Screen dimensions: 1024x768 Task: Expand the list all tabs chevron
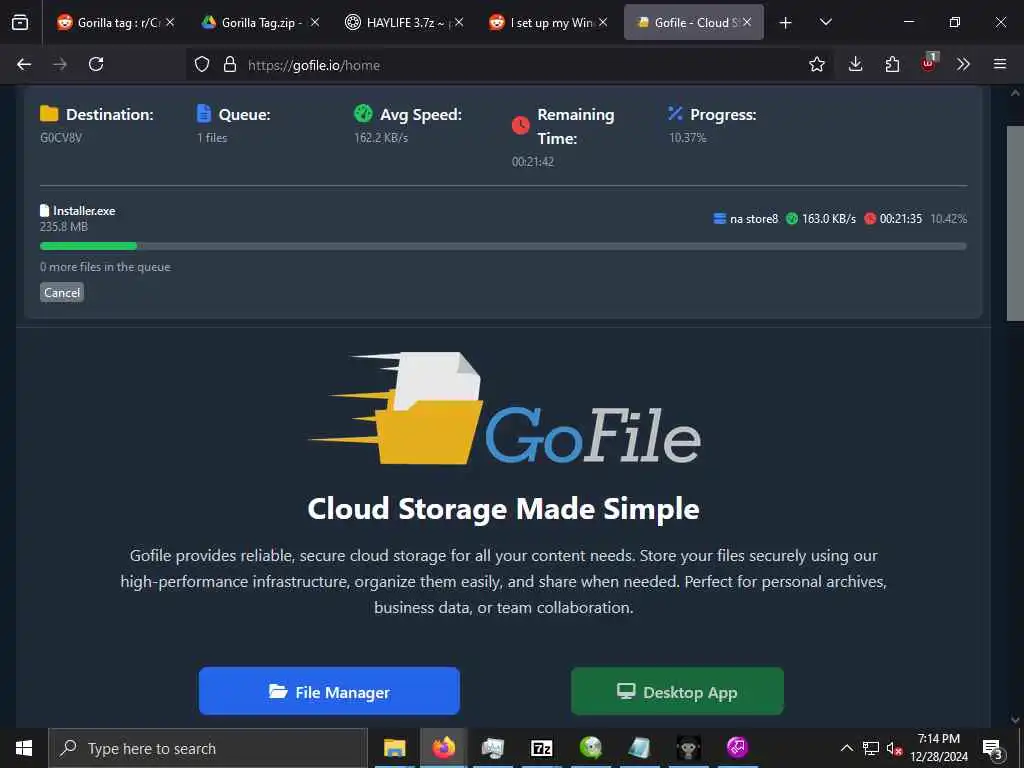click(x=825, y=22)
